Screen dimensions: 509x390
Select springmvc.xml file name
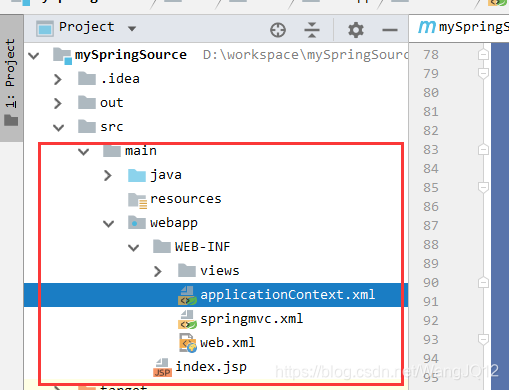pos(252,319)
